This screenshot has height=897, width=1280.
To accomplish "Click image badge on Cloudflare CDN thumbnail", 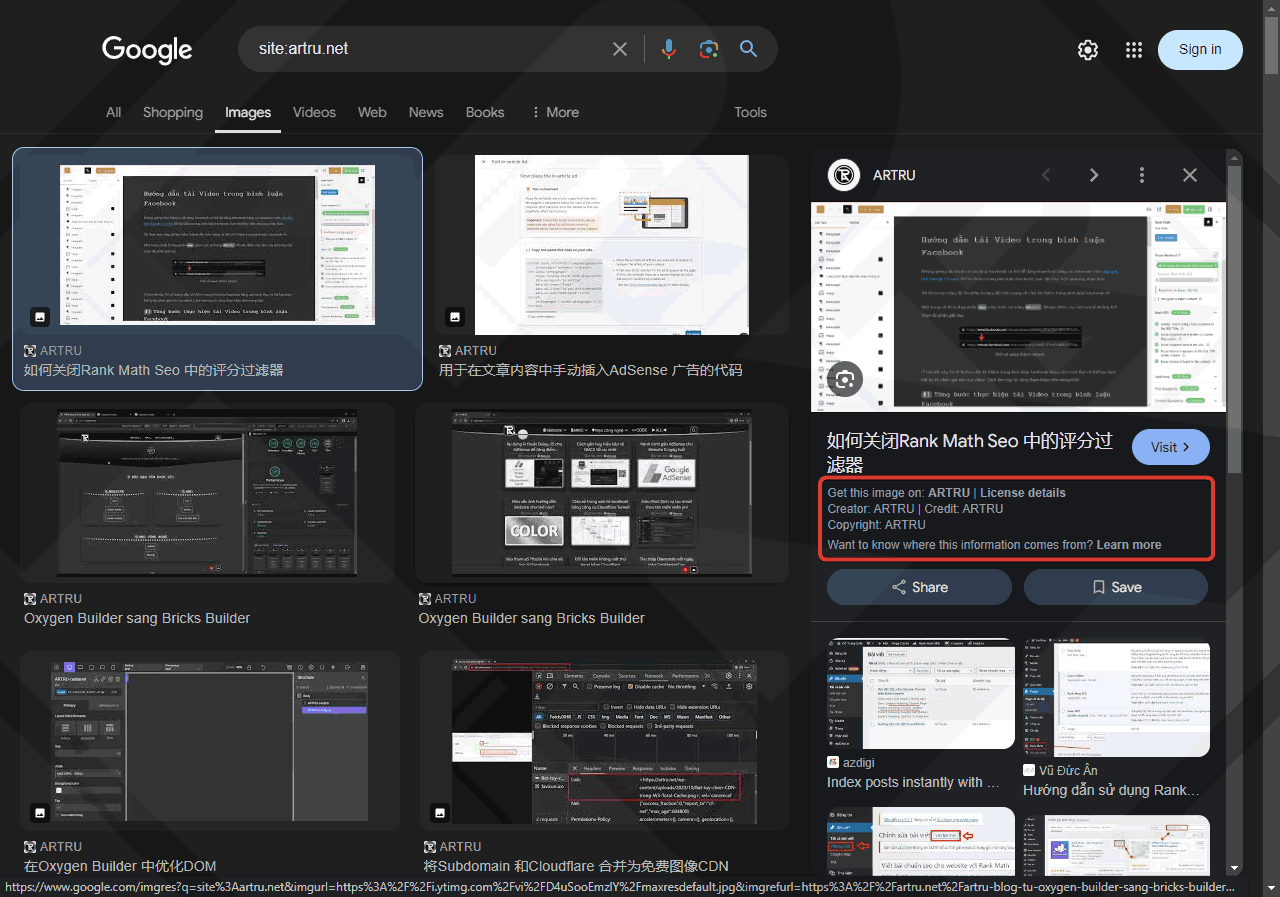I will 440,812.
